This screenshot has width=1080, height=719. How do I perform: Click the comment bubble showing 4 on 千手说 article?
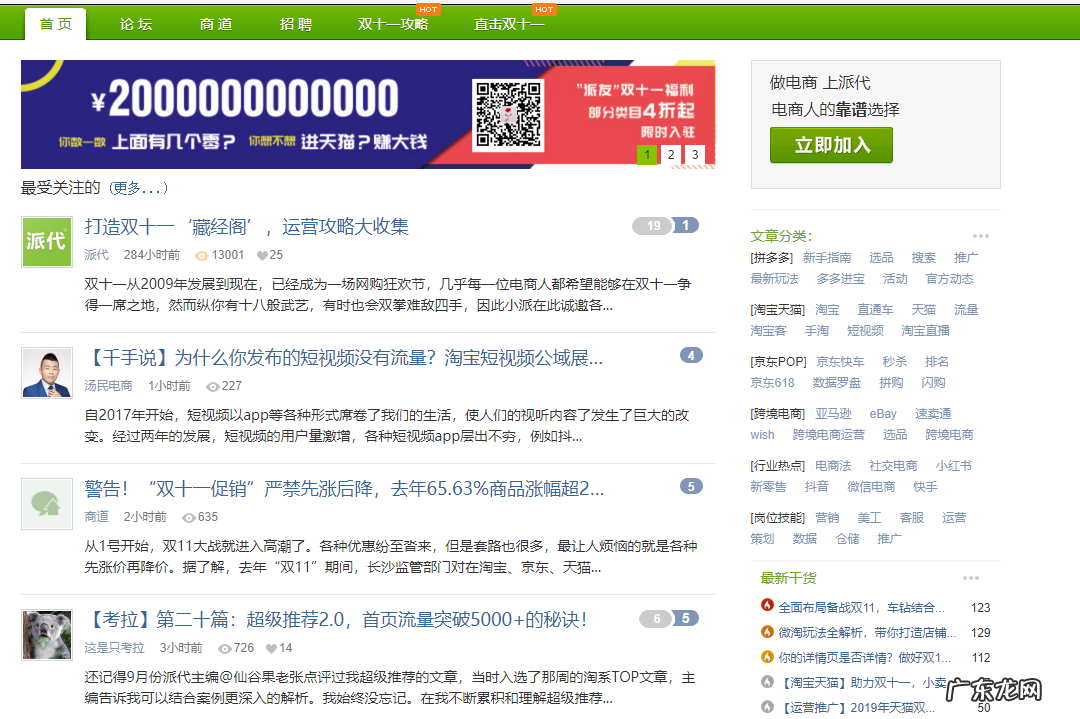(x=691, y=354)
